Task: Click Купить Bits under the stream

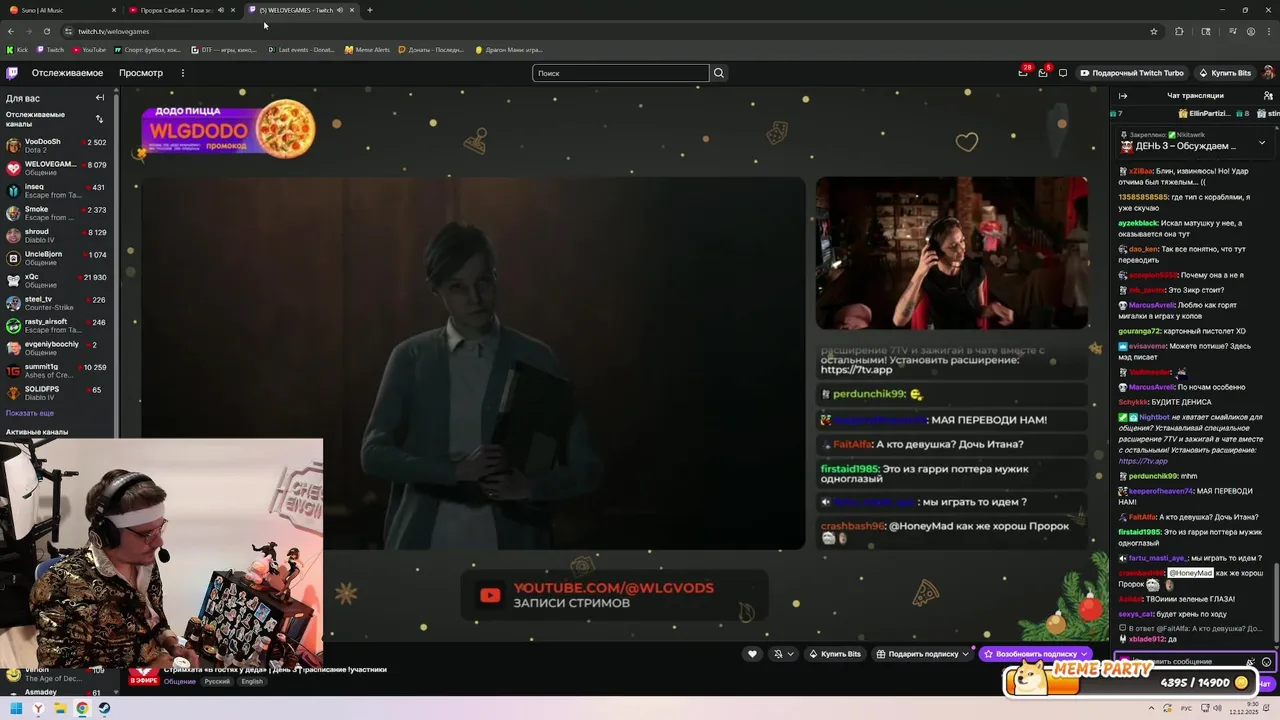Action: pyautogui.click(x=835, y=654)
